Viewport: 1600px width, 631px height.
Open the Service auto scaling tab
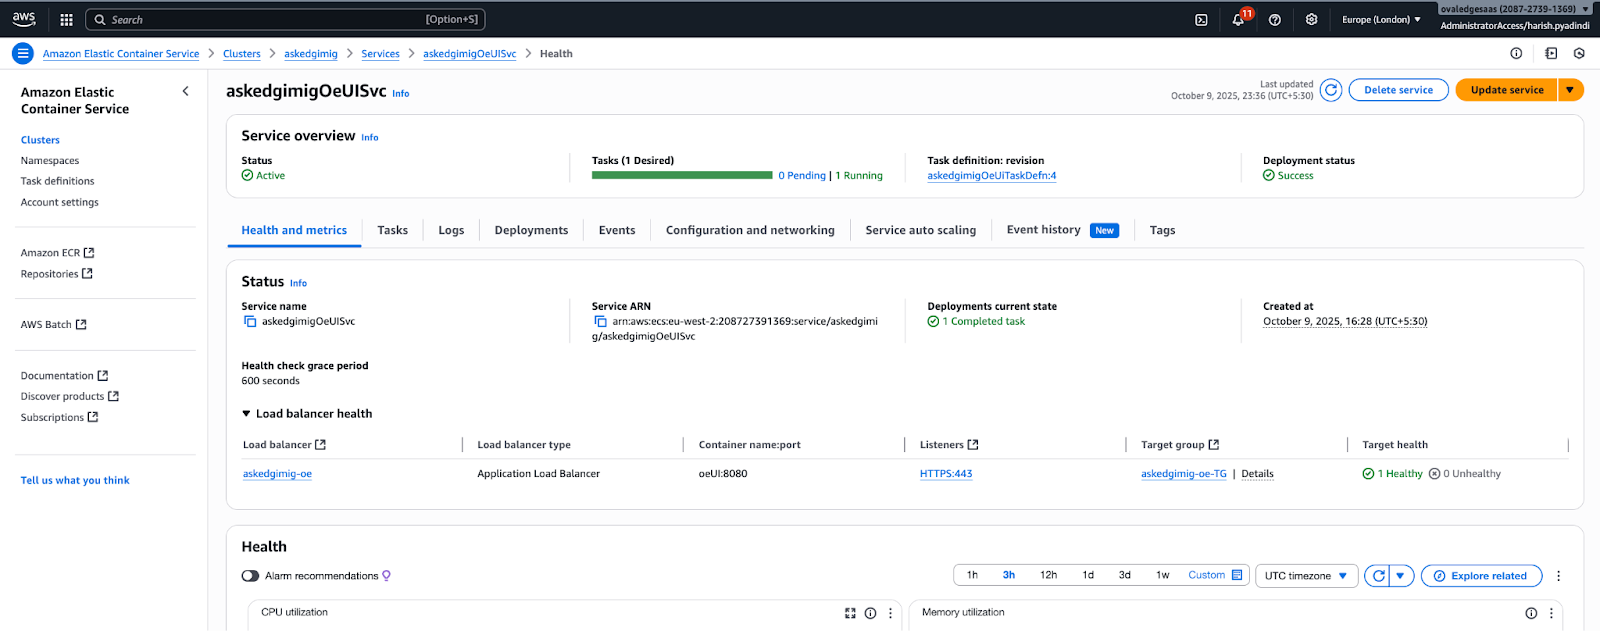(x=920, y=230)
